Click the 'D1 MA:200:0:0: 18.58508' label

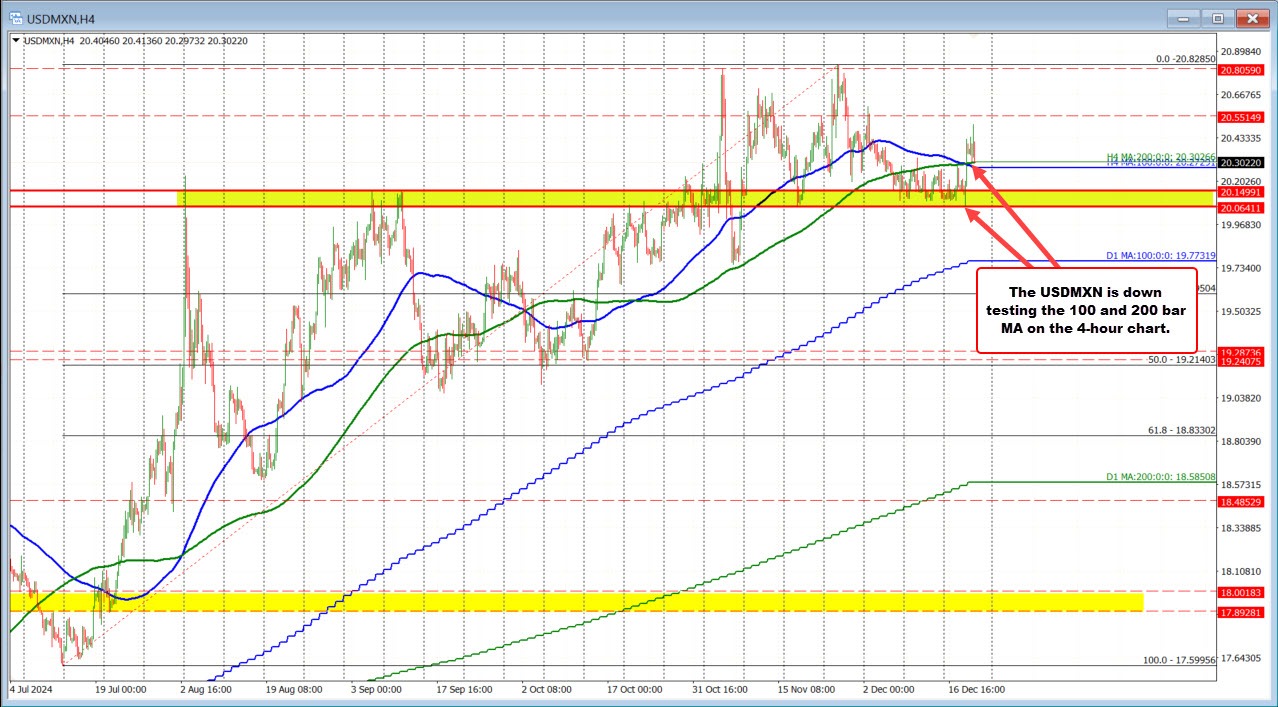1160,477
